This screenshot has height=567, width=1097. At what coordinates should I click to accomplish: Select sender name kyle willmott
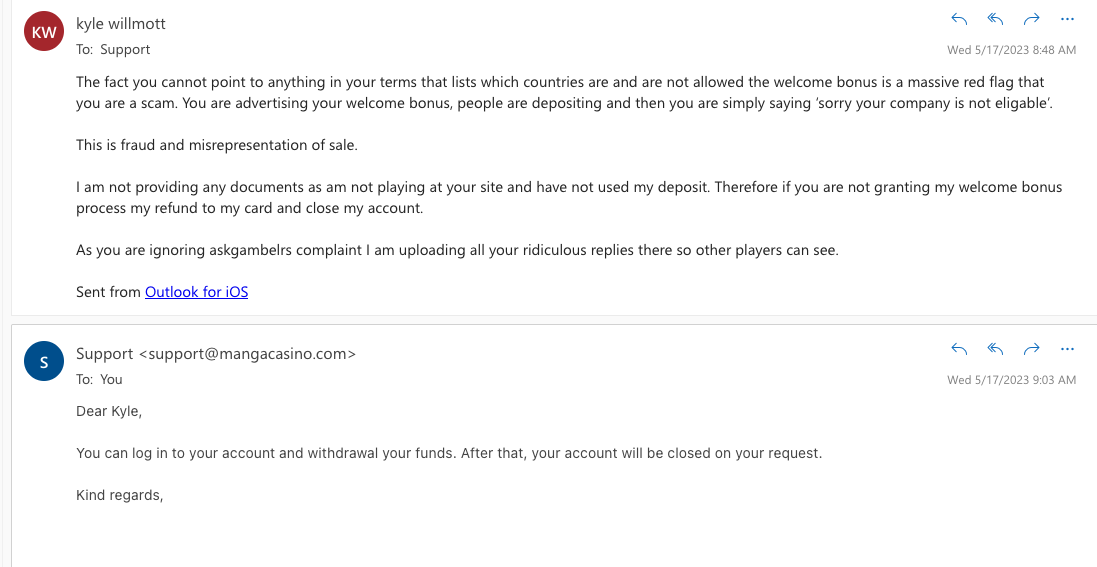pyautogui.click(x=121, y=23)
